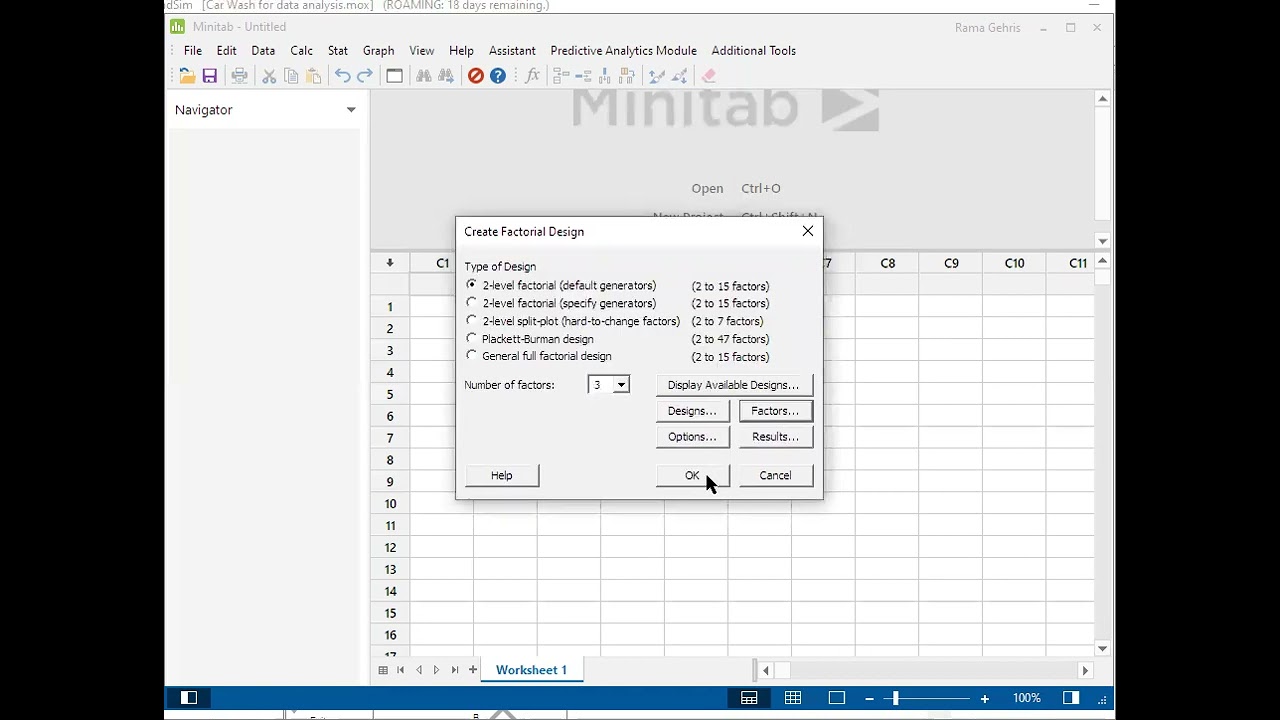Open the Graph menu
The height and width of the screenshot is (720, 1280).
(x=379, y=50)
